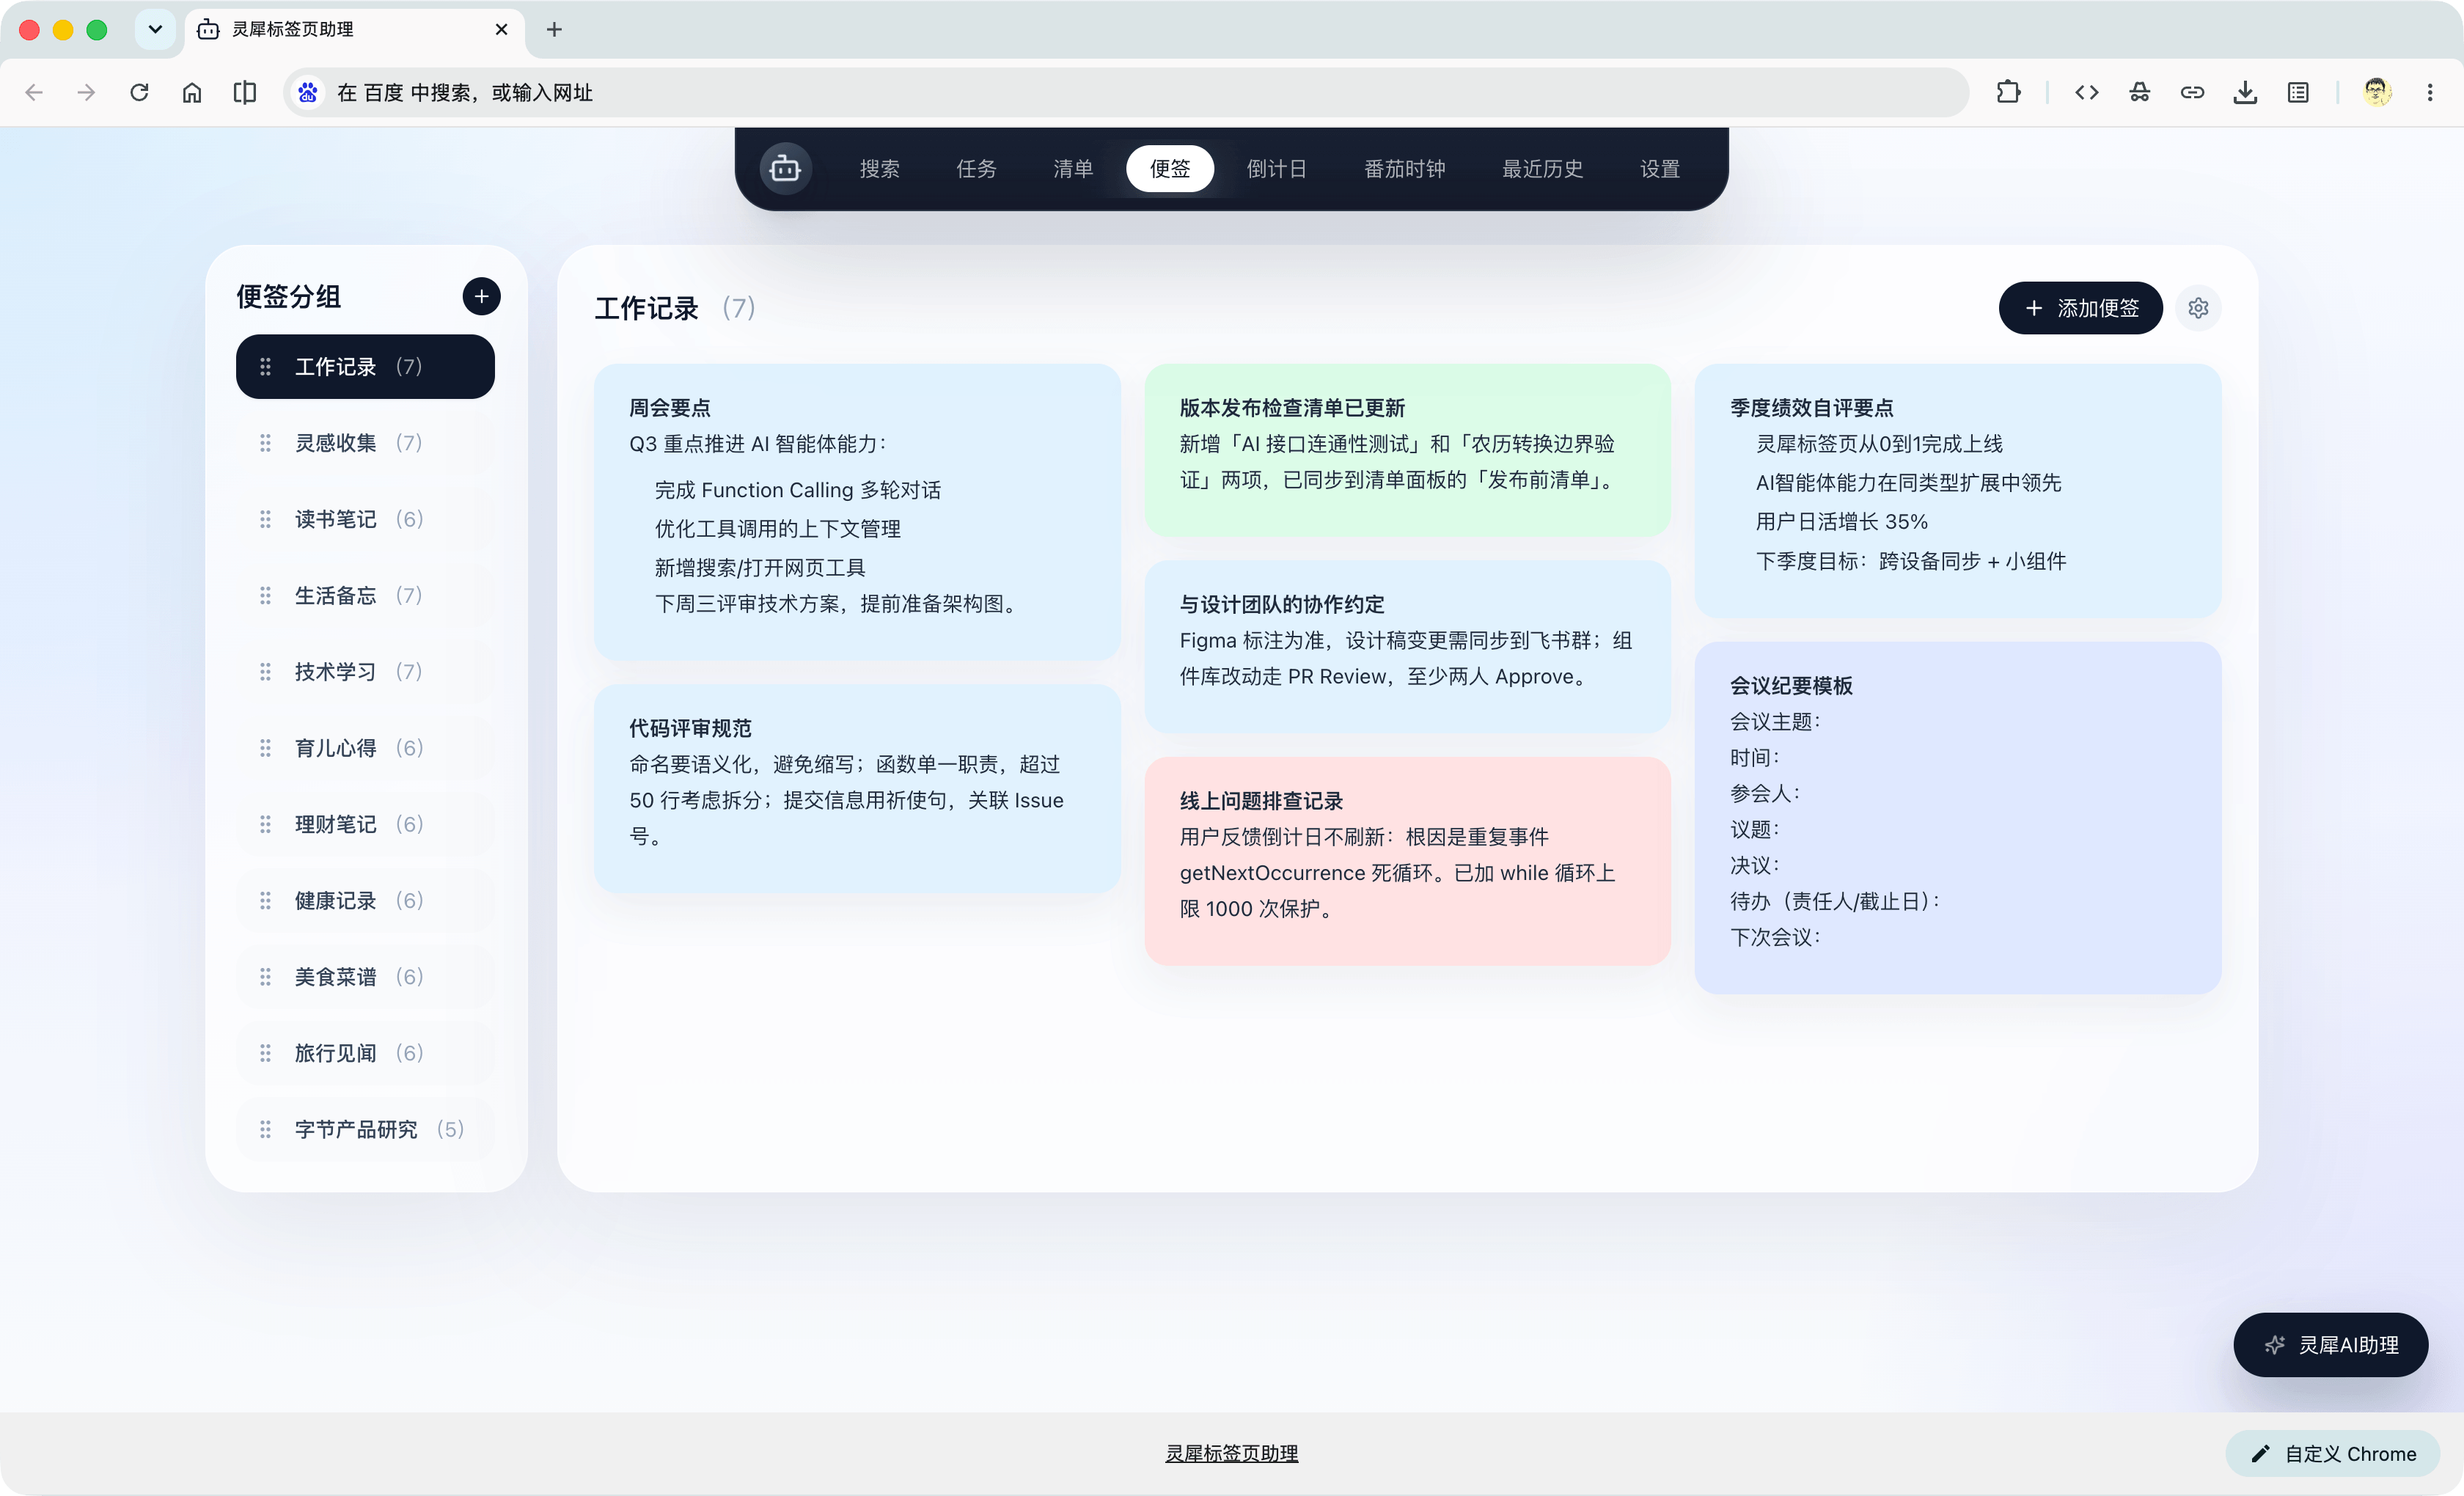This screenshot has width=2464, height=1496.
Task: Select 读书笔记 note group
Action: click(x=365, y=519)
